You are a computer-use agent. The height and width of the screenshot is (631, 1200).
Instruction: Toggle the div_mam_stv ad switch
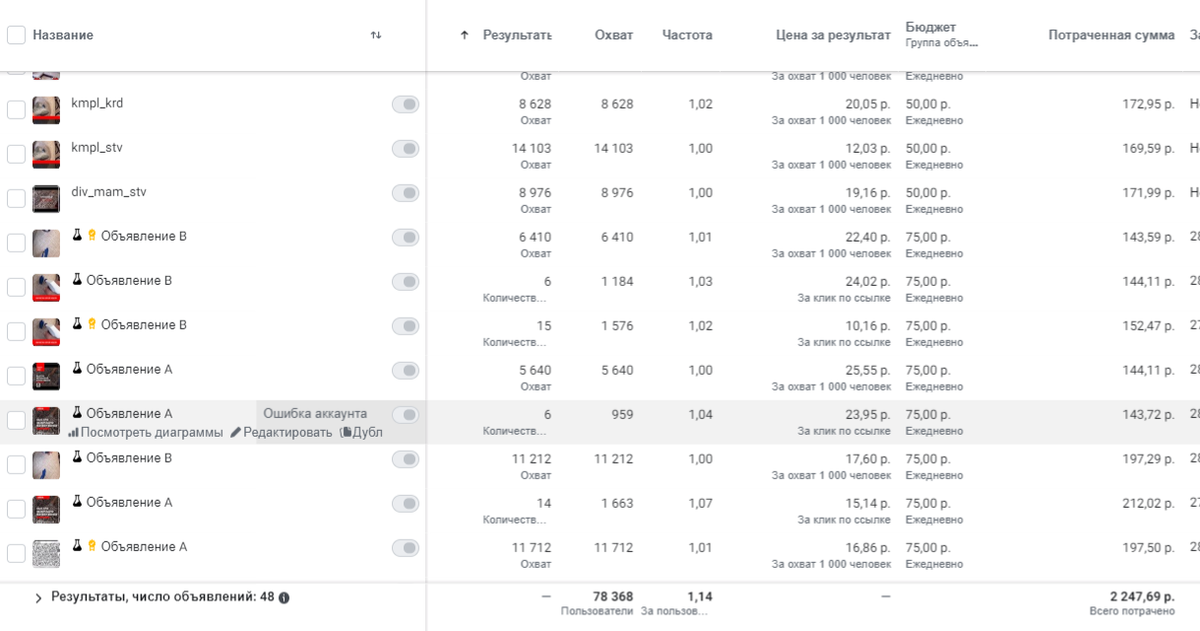click(405, 193)
